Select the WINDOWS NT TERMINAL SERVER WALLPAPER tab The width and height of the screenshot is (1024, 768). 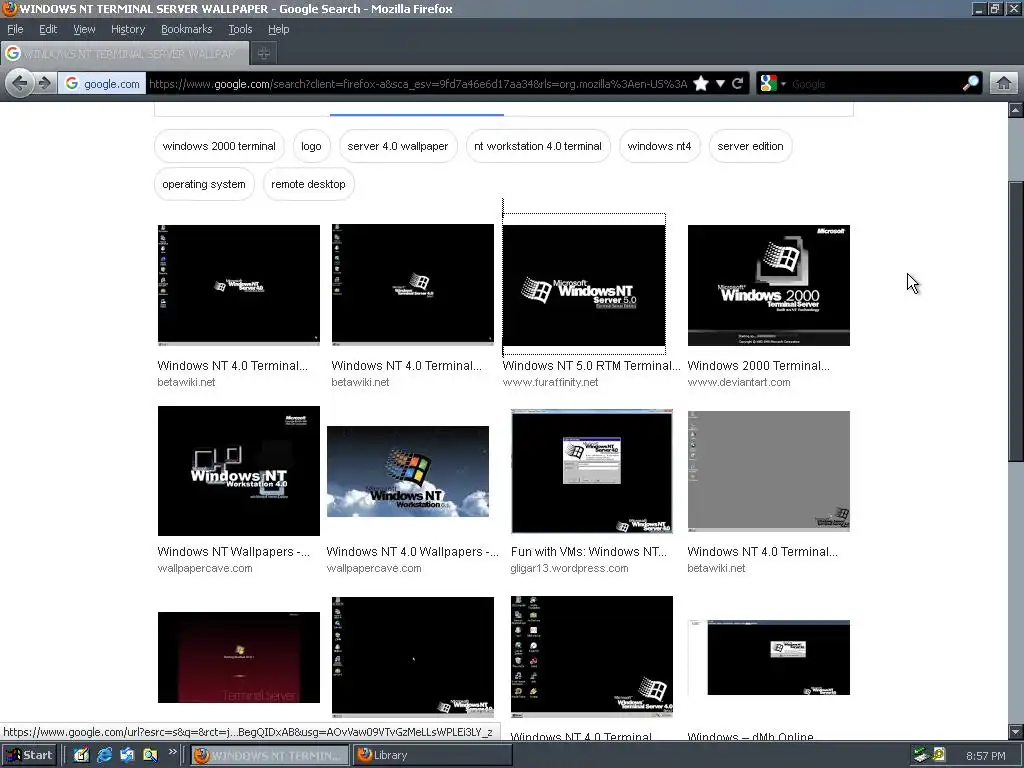pyautogui.click(x=125, y=54)
